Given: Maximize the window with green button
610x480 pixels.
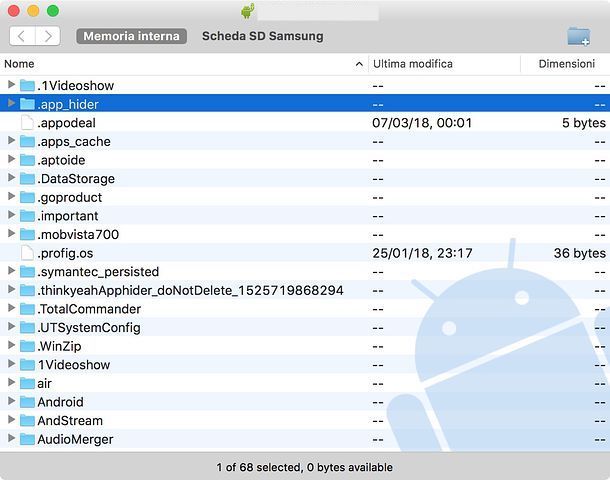Looking at the screenshot, I should click(x=53, y=11).
